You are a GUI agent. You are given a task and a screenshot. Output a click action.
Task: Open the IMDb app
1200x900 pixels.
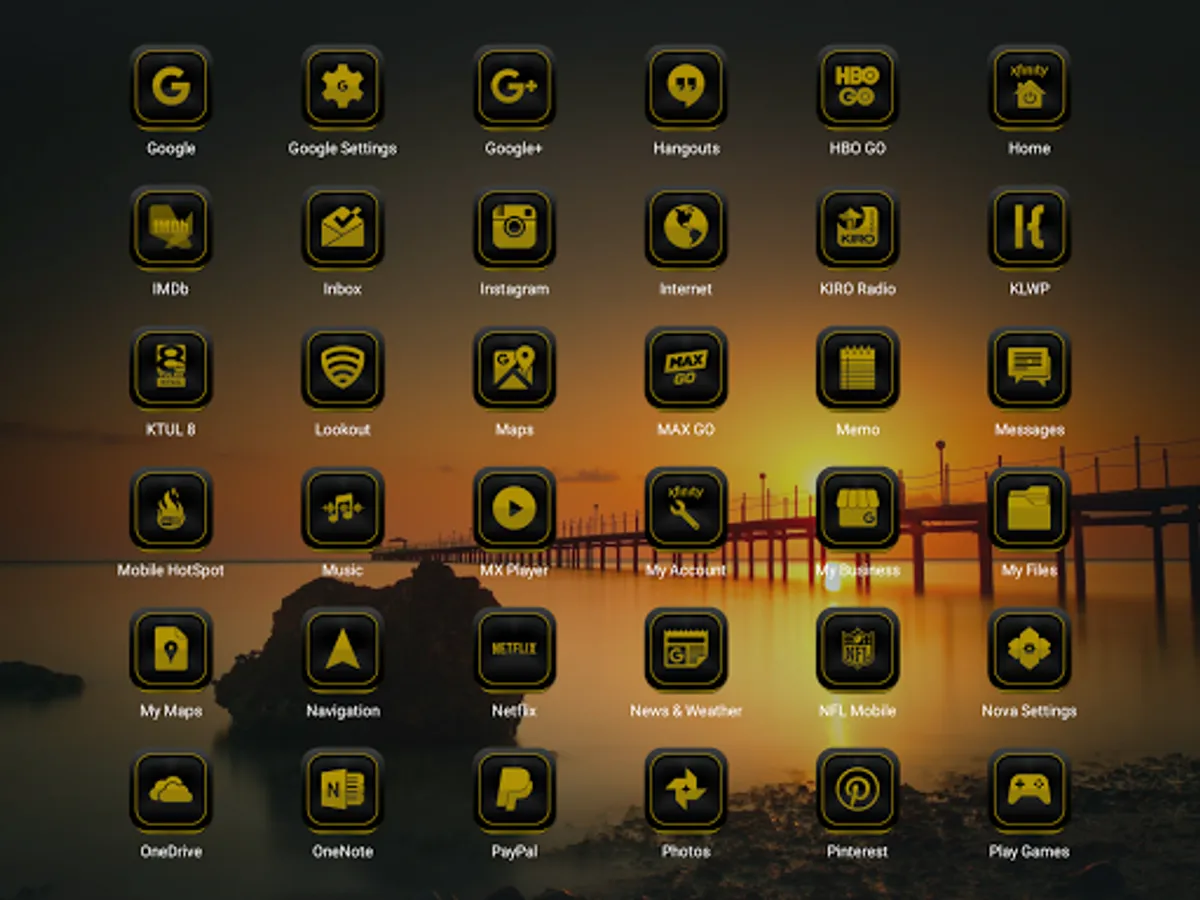click(x=171, y=228)
